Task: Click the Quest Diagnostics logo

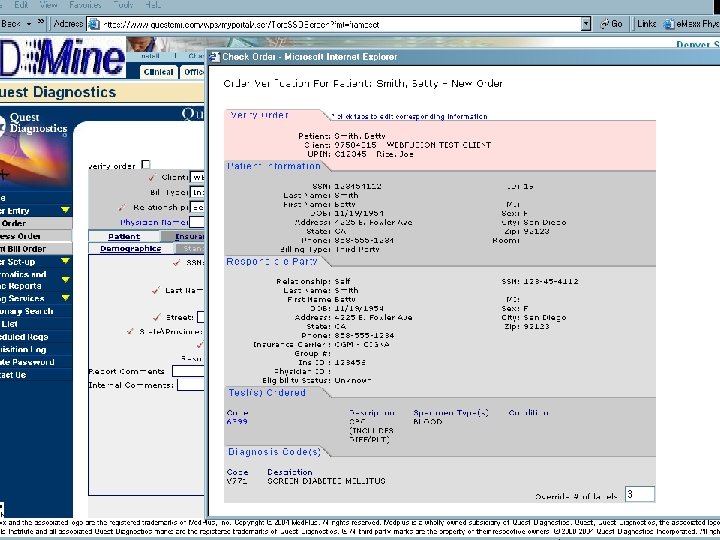Action: (36, 123)
